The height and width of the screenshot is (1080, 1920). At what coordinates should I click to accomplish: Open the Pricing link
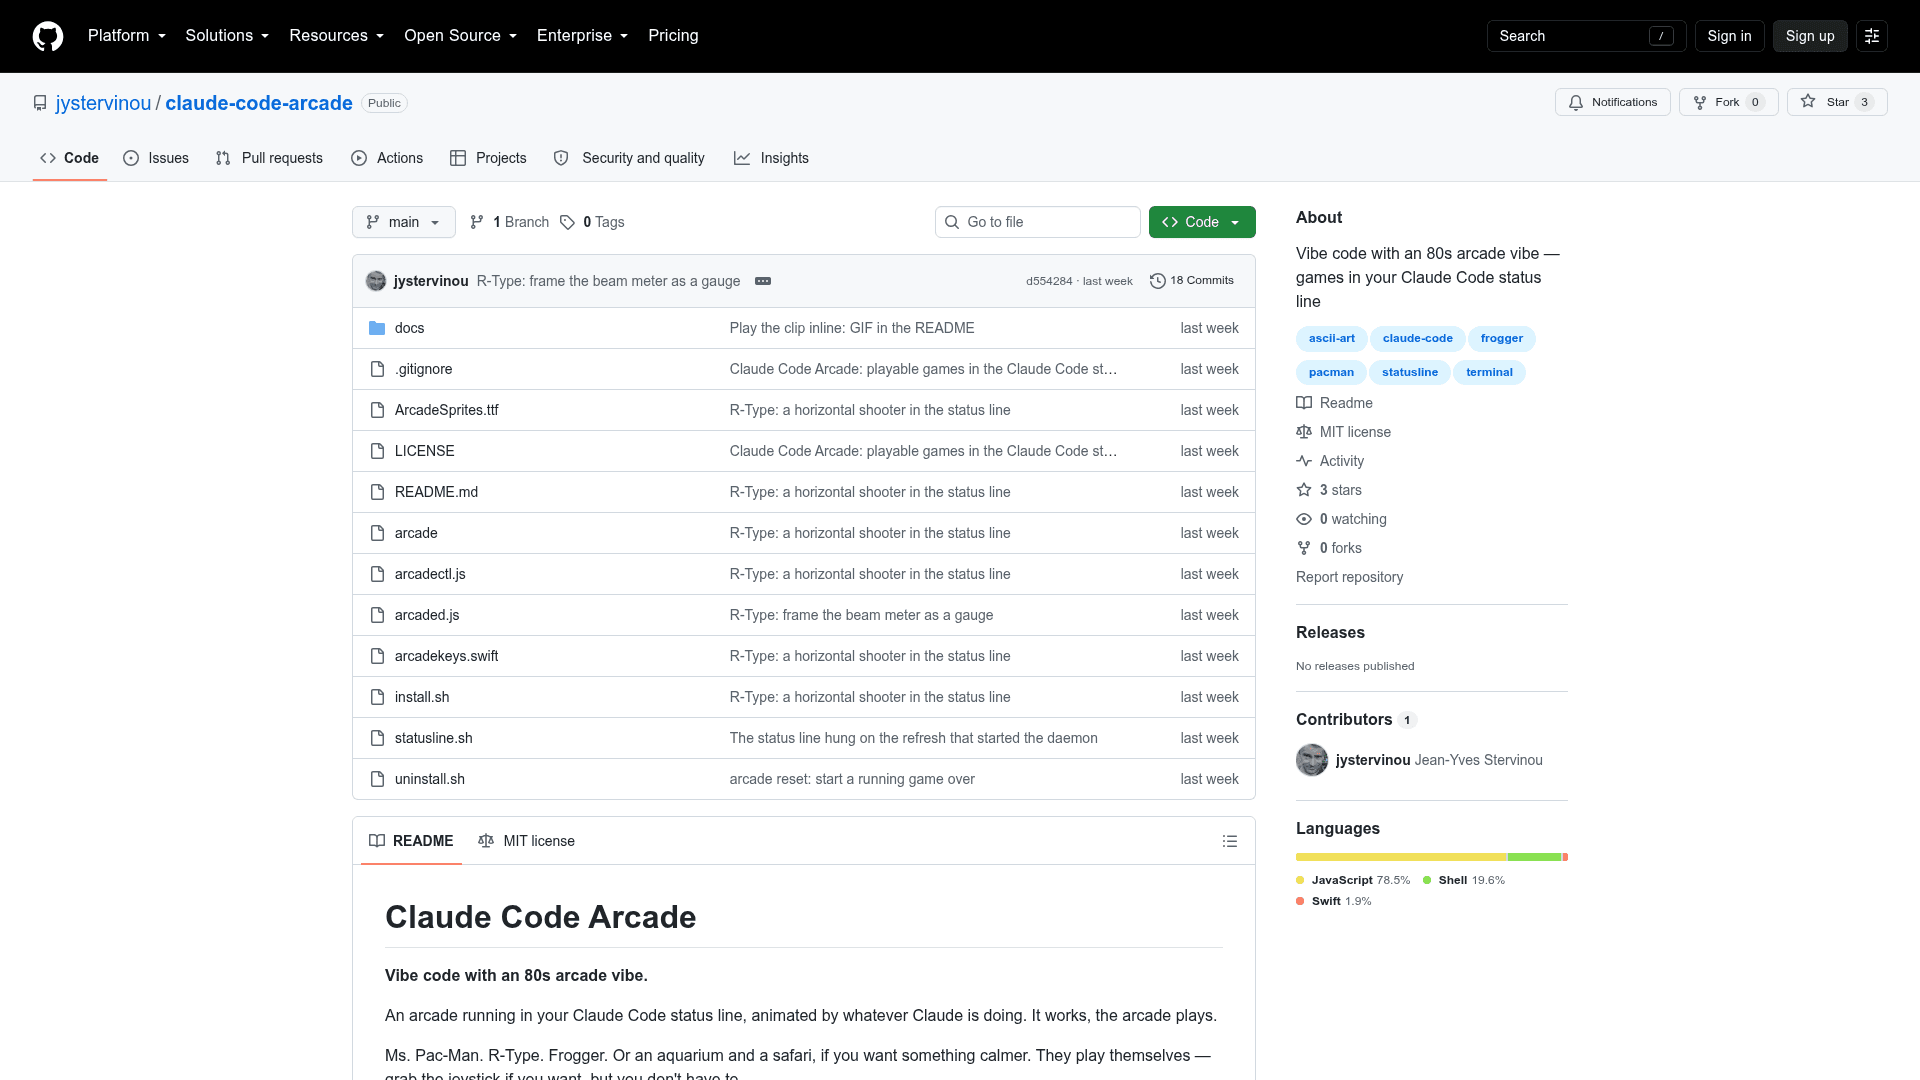point(673,36)
